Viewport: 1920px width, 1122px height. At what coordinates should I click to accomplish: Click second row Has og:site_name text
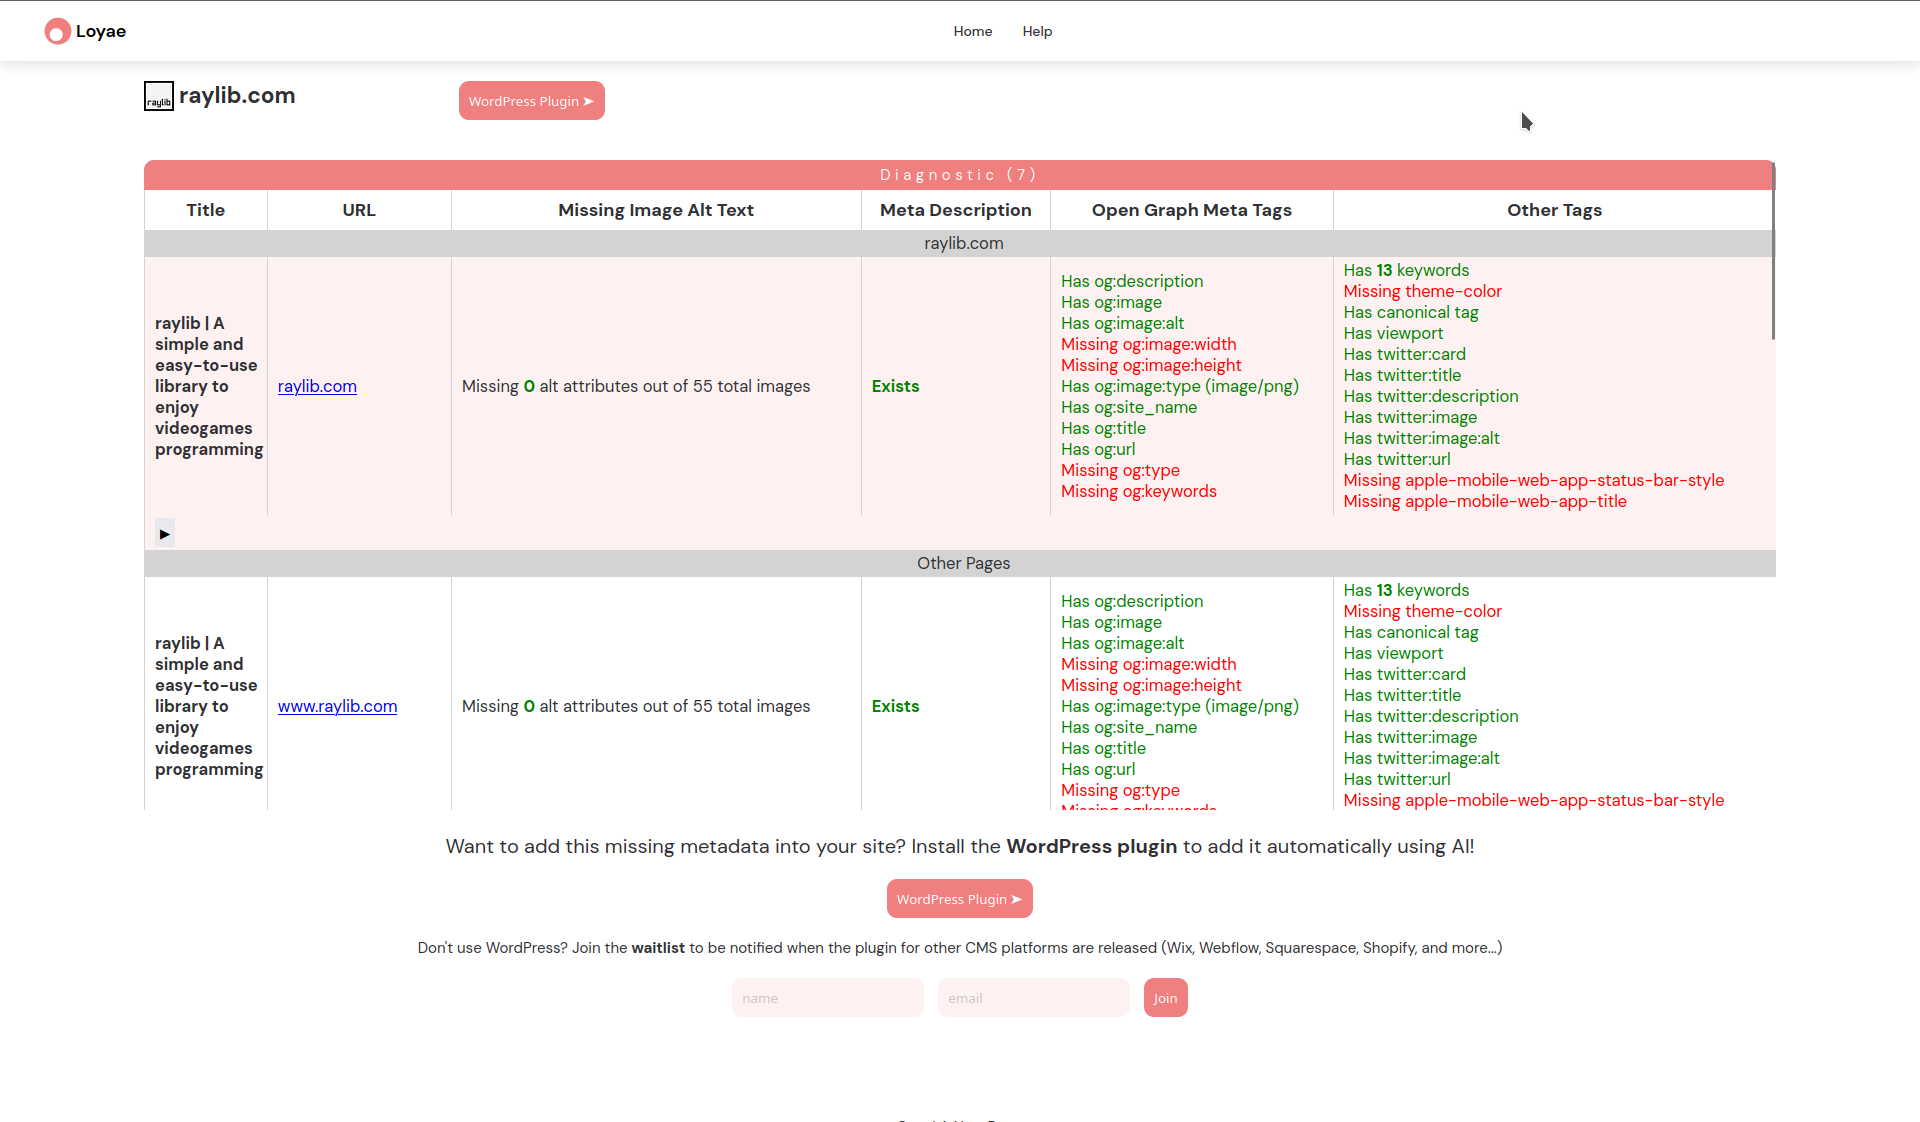pos(1128,727)
